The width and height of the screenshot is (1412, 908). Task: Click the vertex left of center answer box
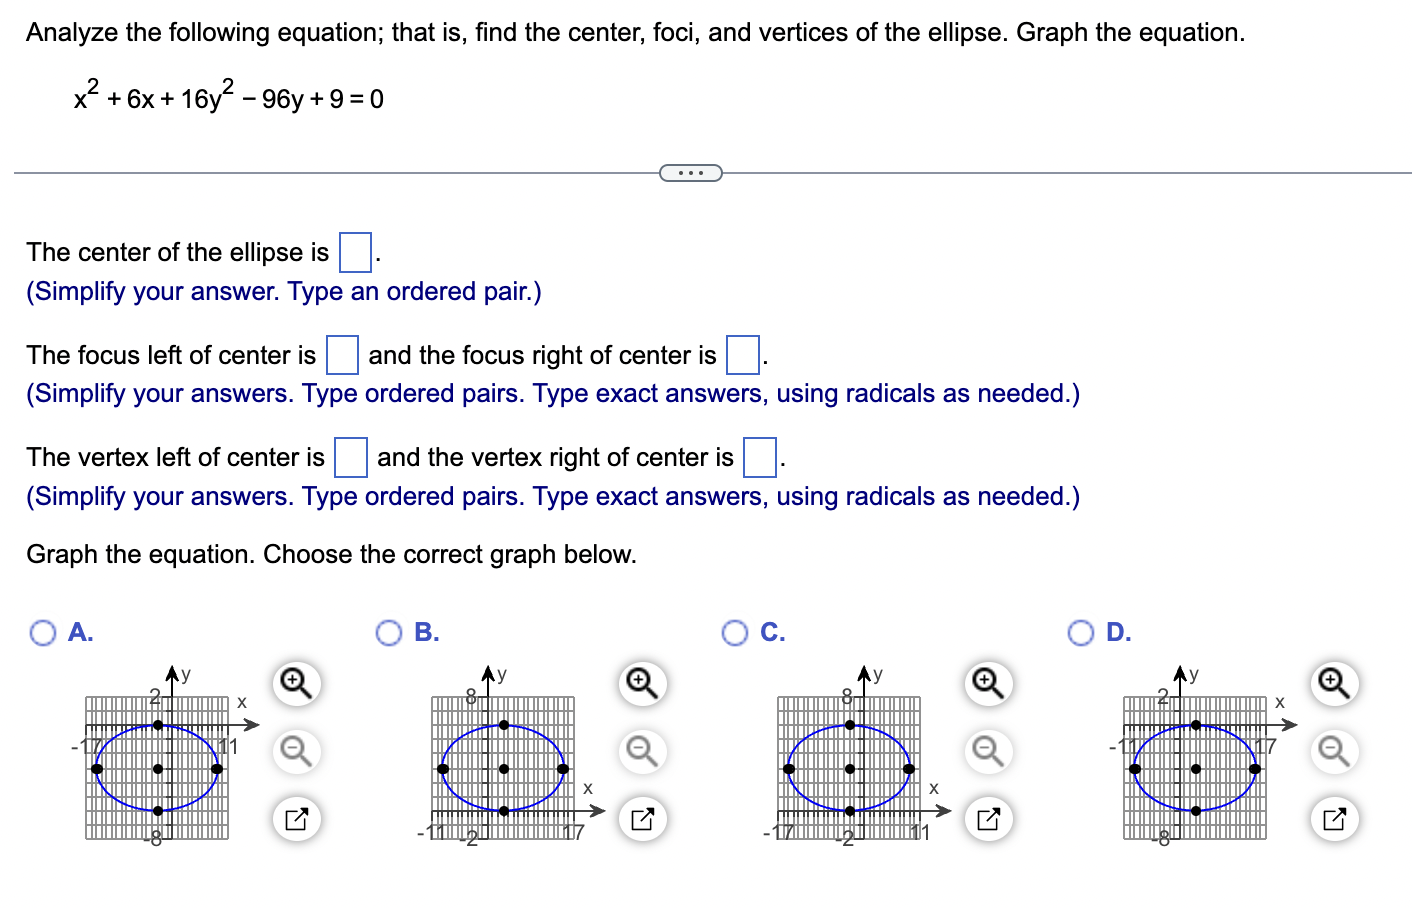click(350, 457)
